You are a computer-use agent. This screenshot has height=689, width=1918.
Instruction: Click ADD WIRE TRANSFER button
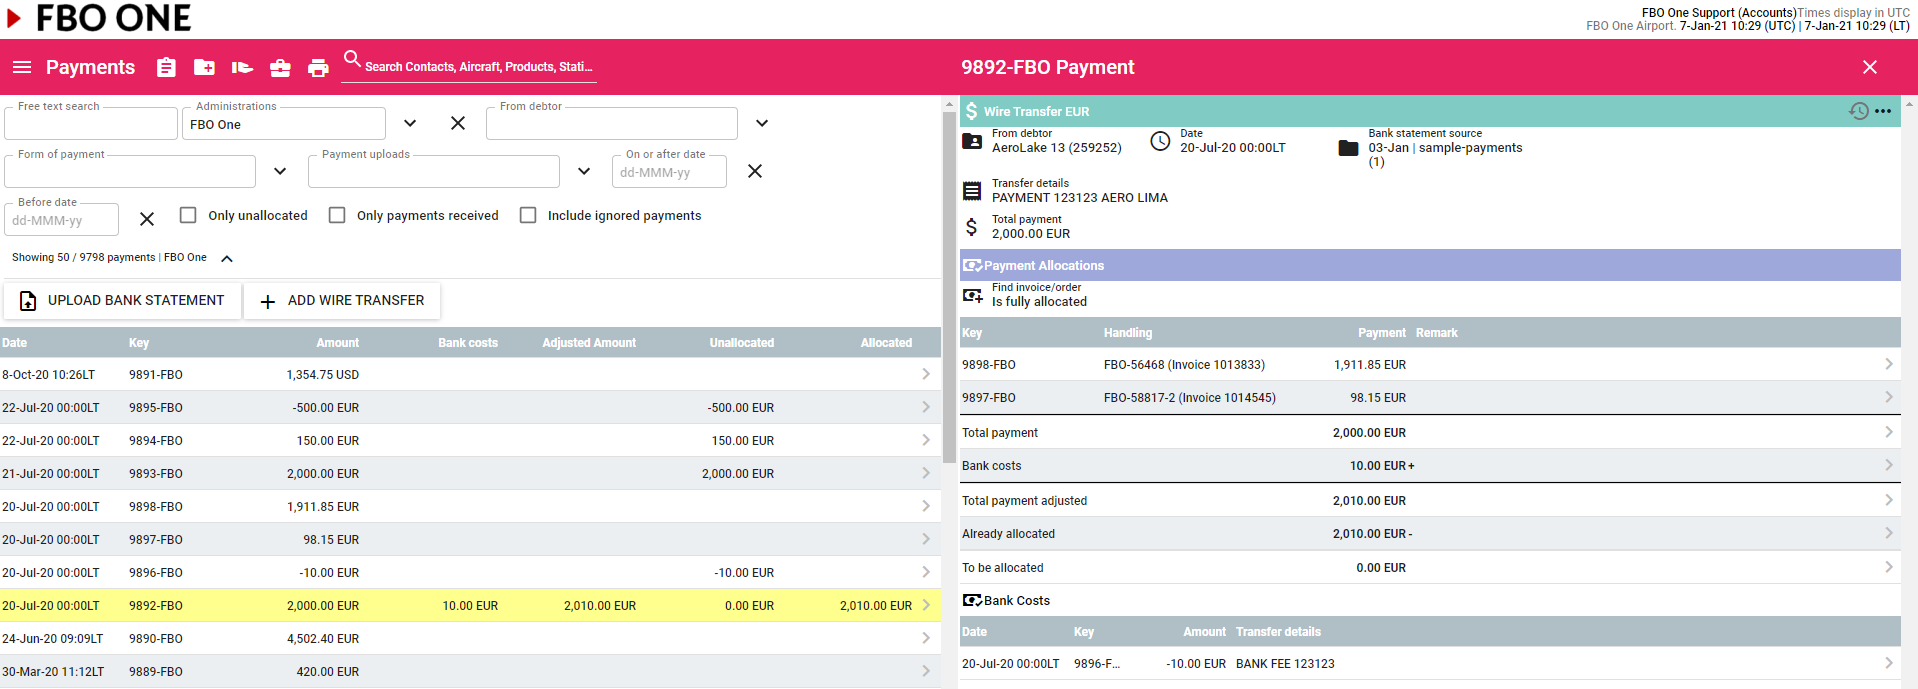[342, 300]
